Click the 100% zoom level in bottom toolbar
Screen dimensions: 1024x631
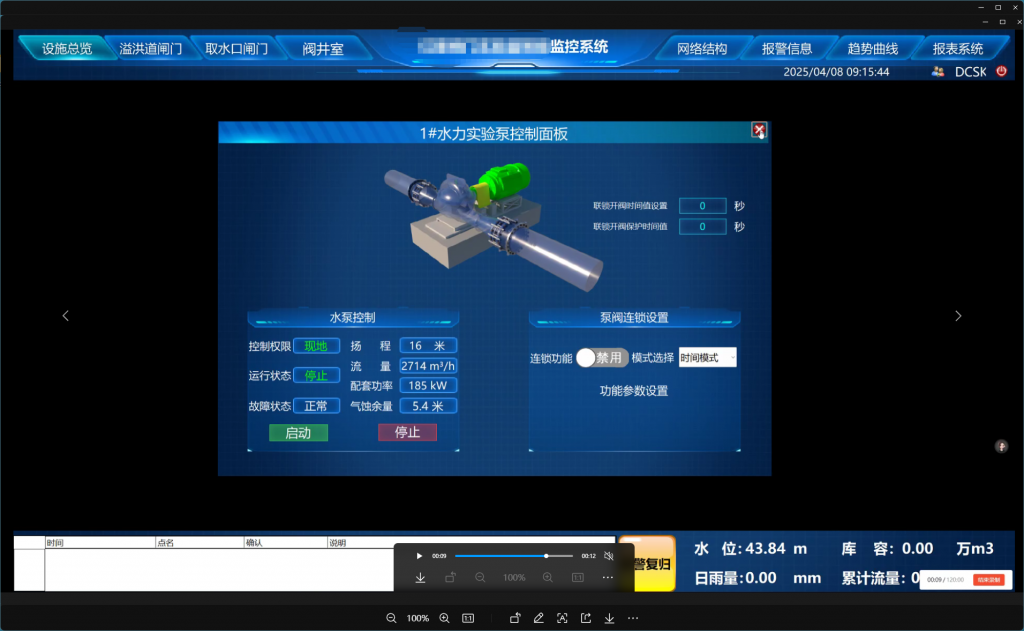[417, 618]
